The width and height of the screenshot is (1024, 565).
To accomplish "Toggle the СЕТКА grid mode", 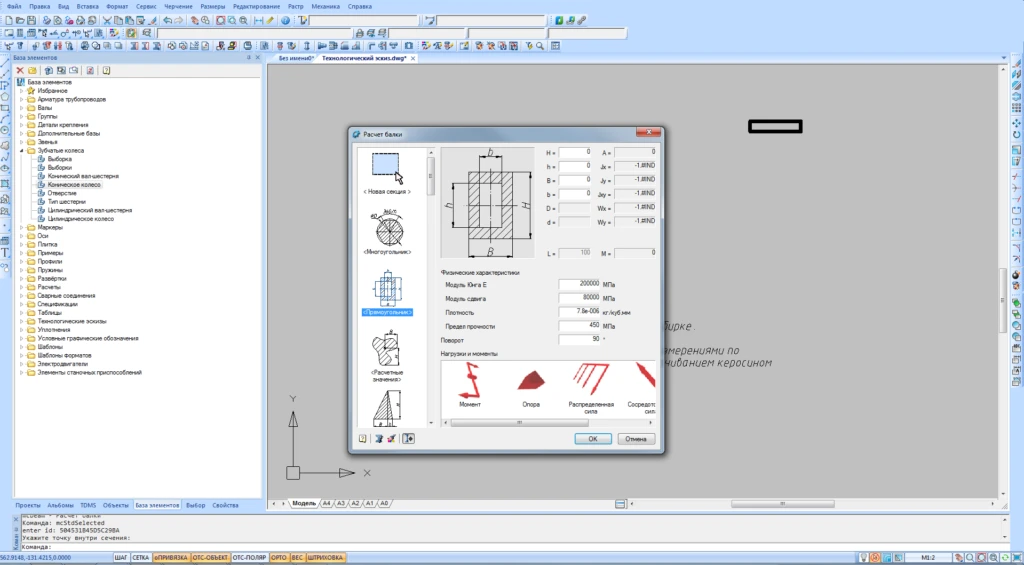I will point(141,557).
